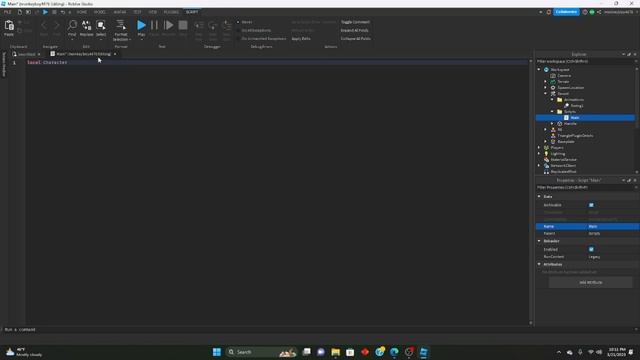640x360 pixels.
Task: Open the Find tool
Action: 72,28
